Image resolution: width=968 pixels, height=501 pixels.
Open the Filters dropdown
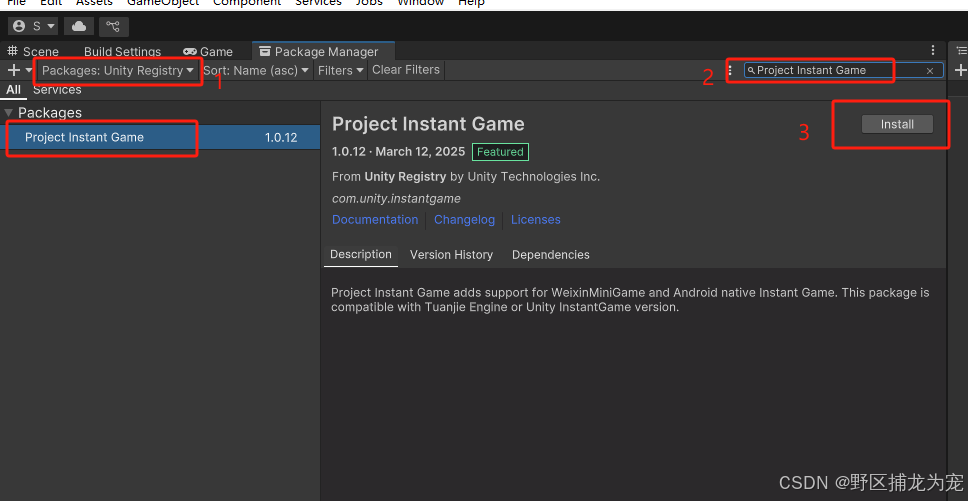(x=341, y=70)
